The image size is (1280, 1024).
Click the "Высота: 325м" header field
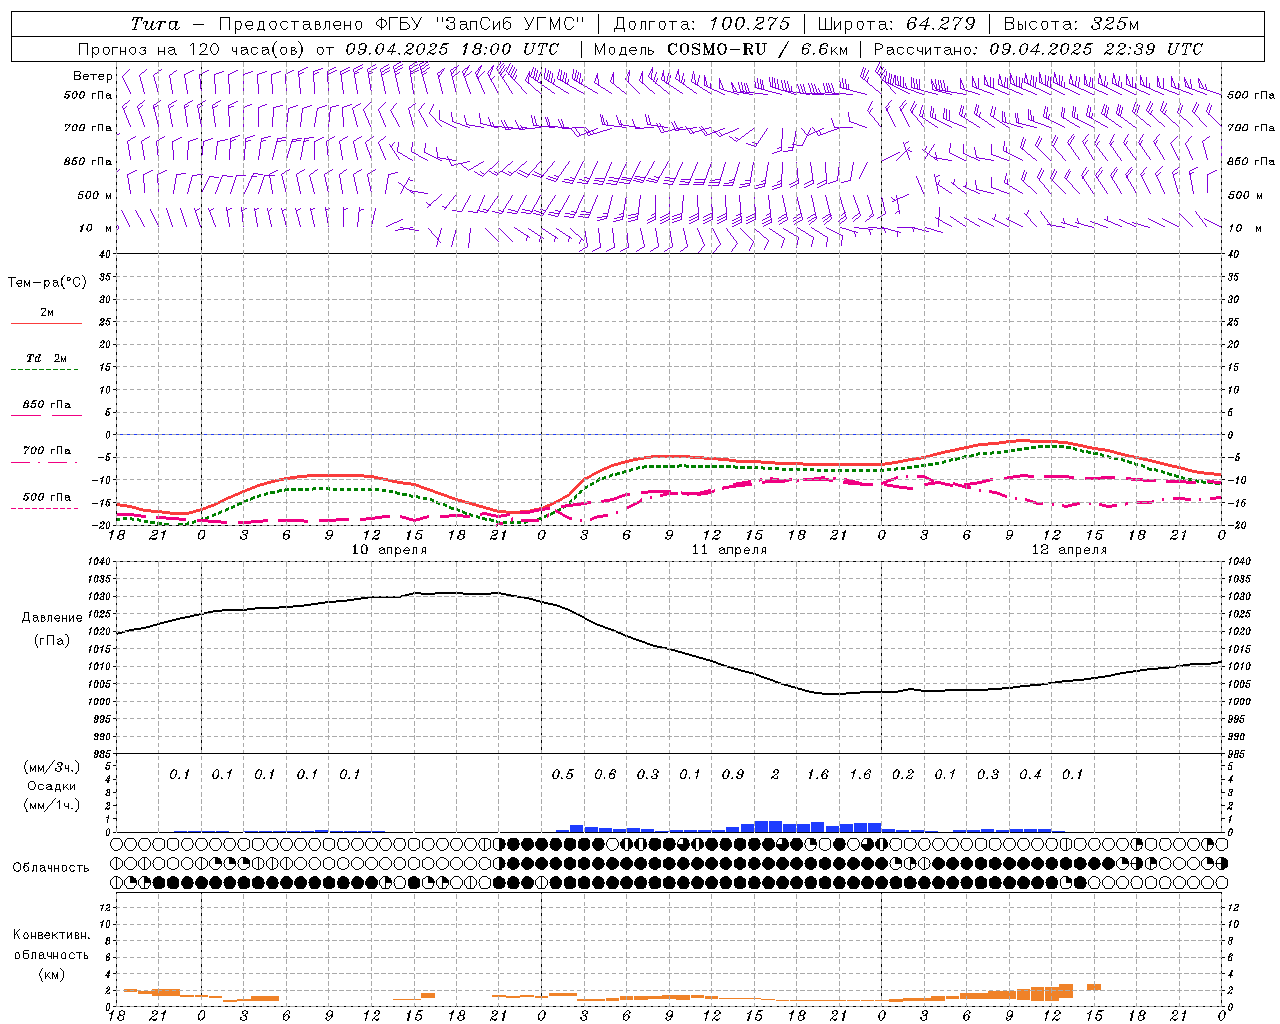pos(1071,24)
